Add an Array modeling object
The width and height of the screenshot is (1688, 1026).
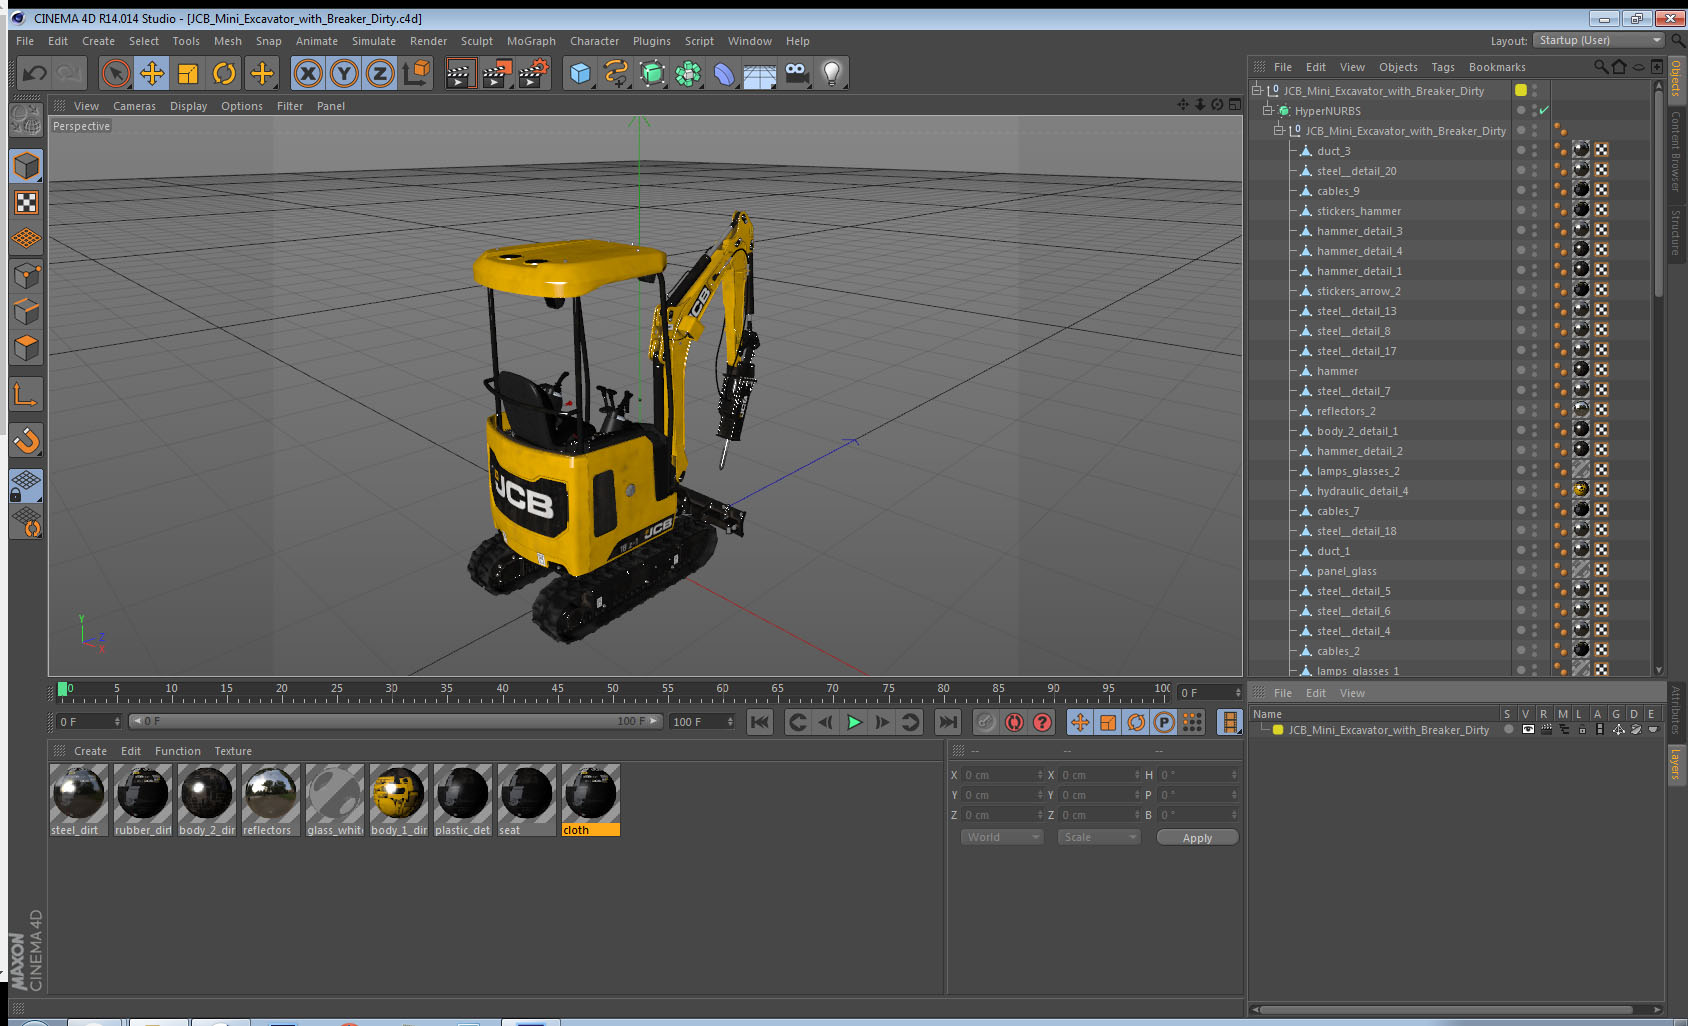[688, 73]
